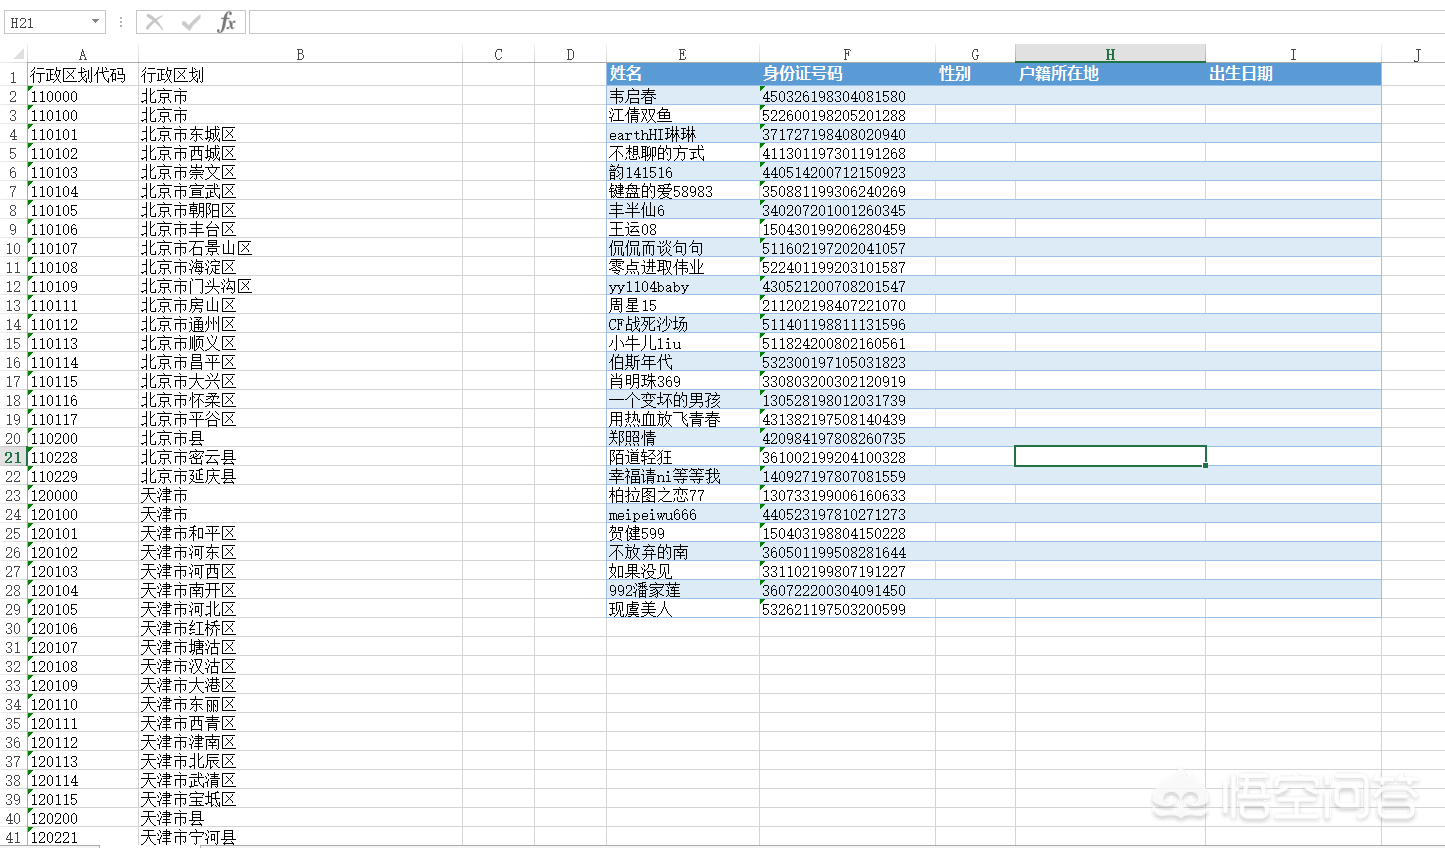The width and height of the screenshot is (1445, 848).
Task: Select the name cell meipeiwu666
Action: coord(682,514)
